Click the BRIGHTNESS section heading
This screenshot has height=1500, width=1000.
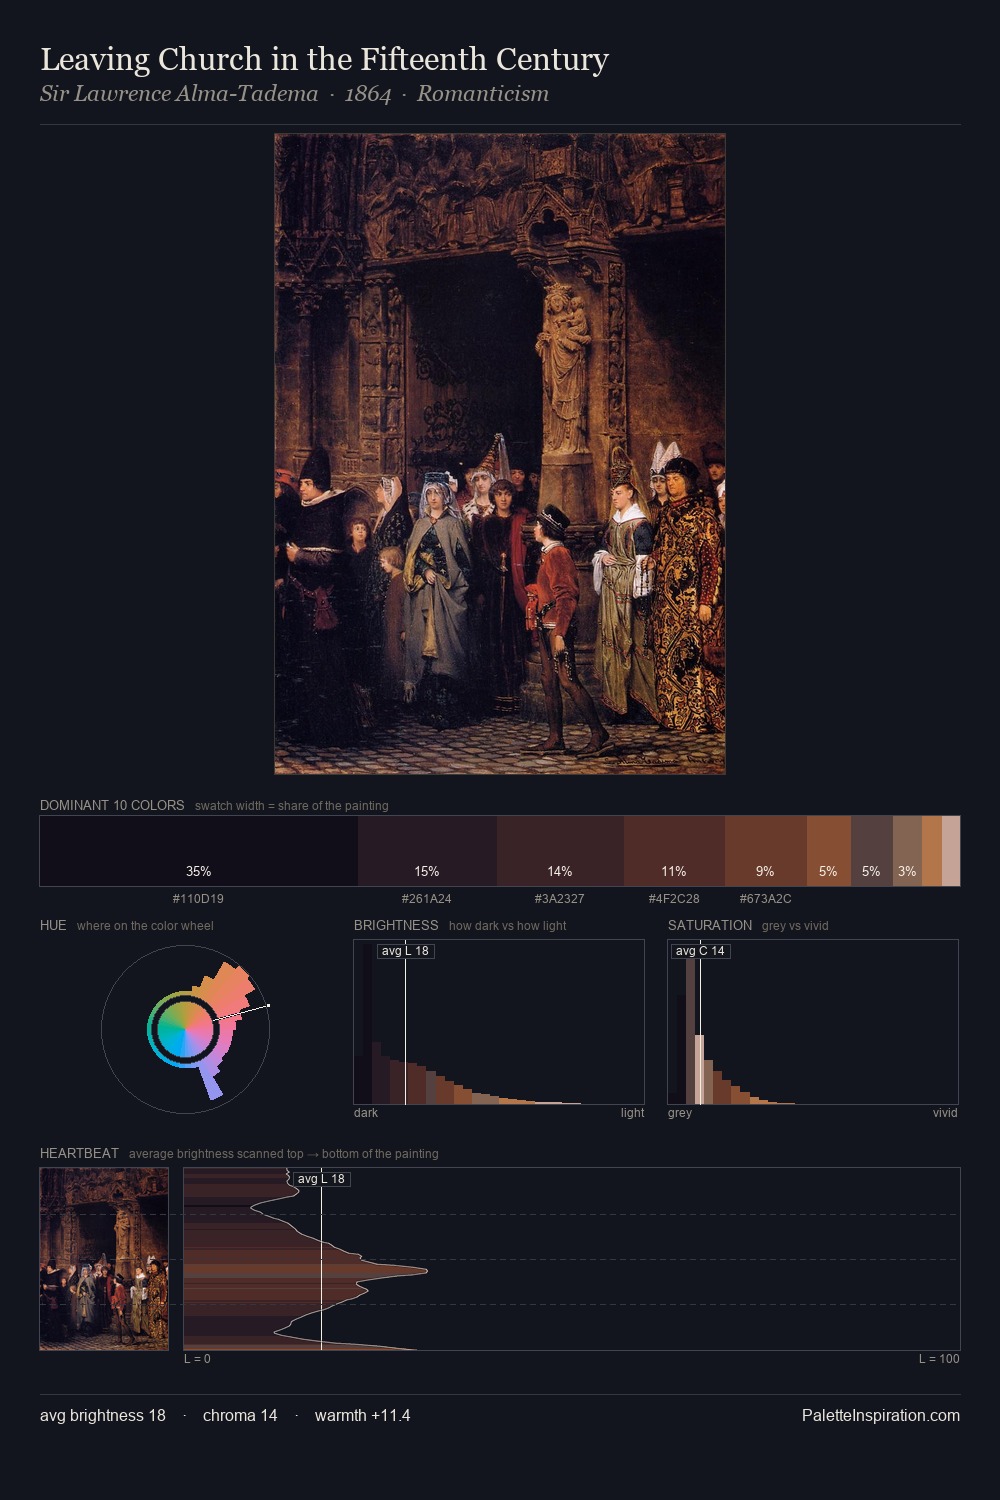396,926
